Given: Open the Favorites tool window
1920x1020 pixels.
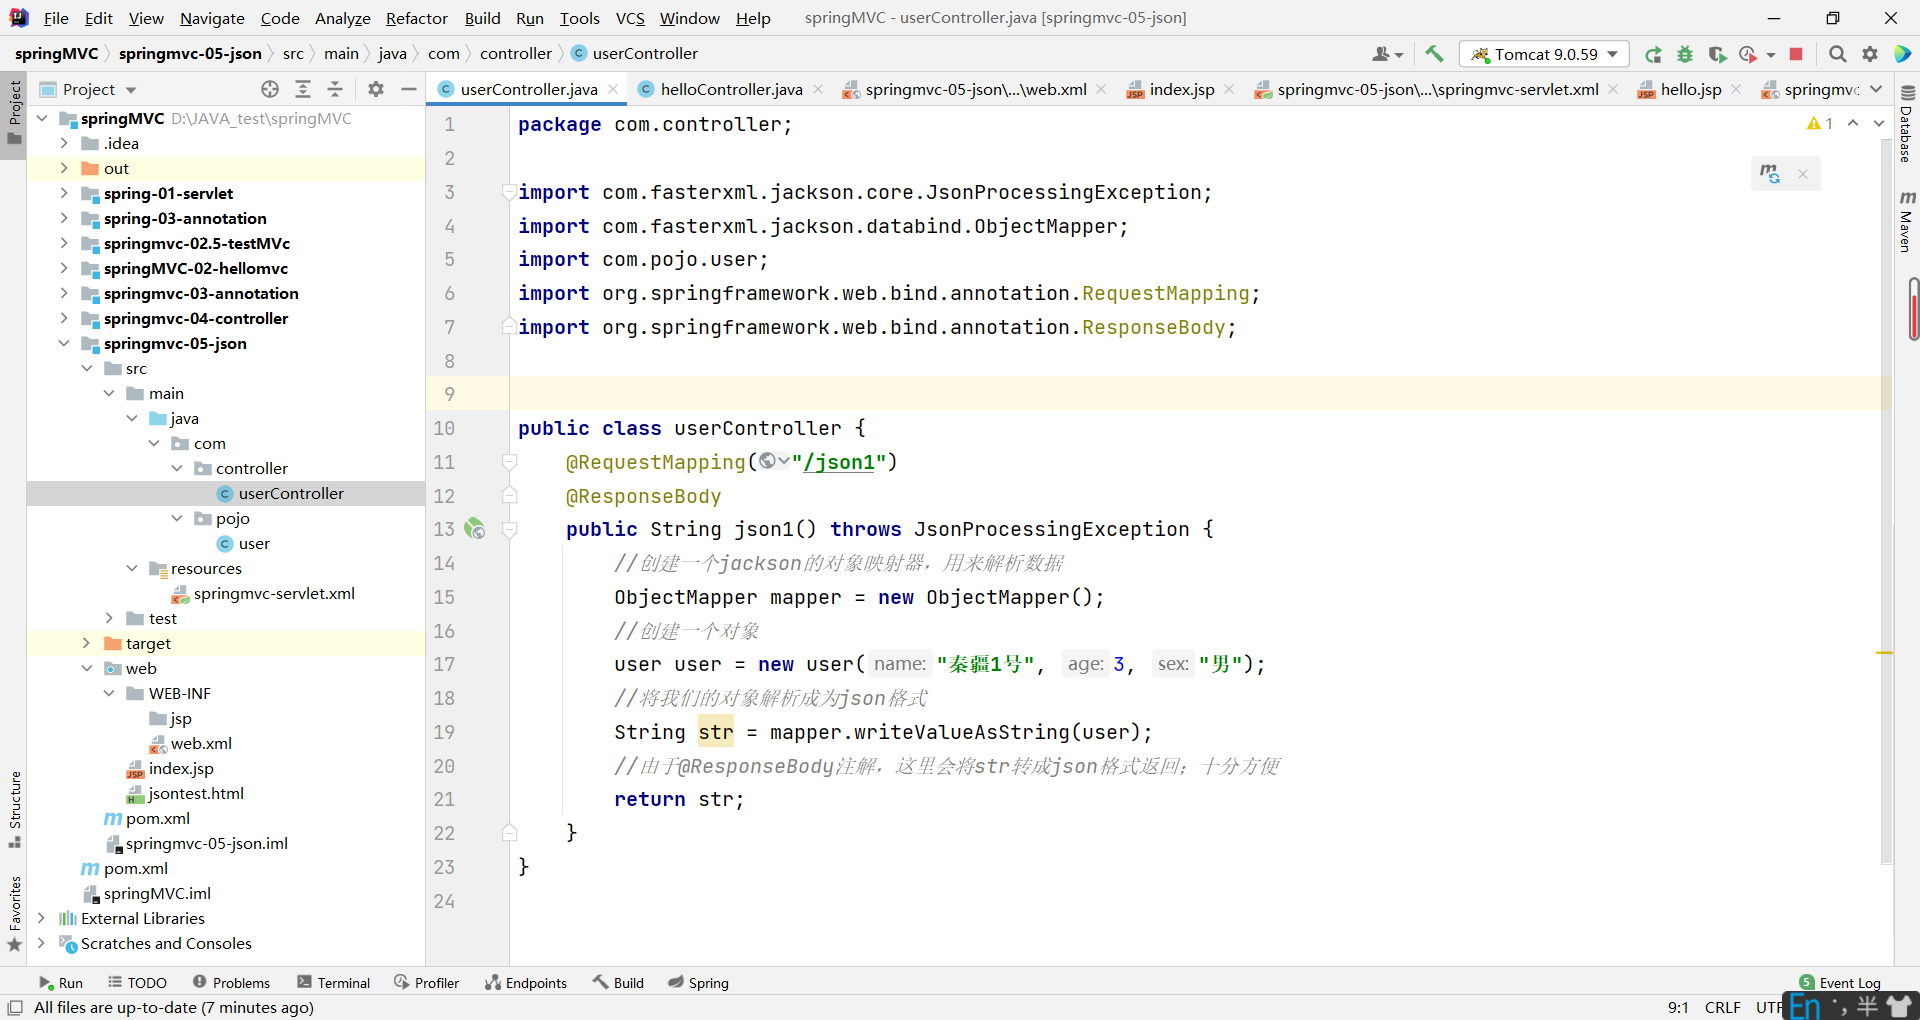Looking at the screenshot, I should click(14, 914).
